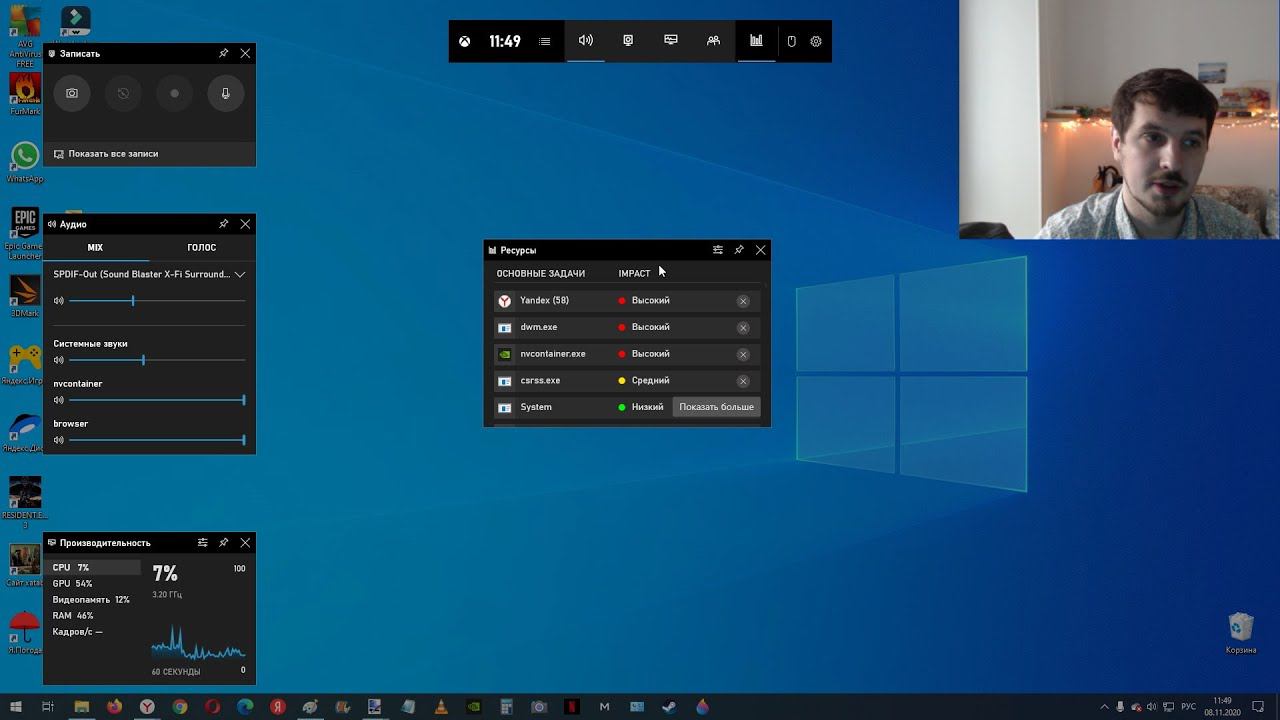Click Показать все записи link

pyautogui.click(x=113, y=154)
